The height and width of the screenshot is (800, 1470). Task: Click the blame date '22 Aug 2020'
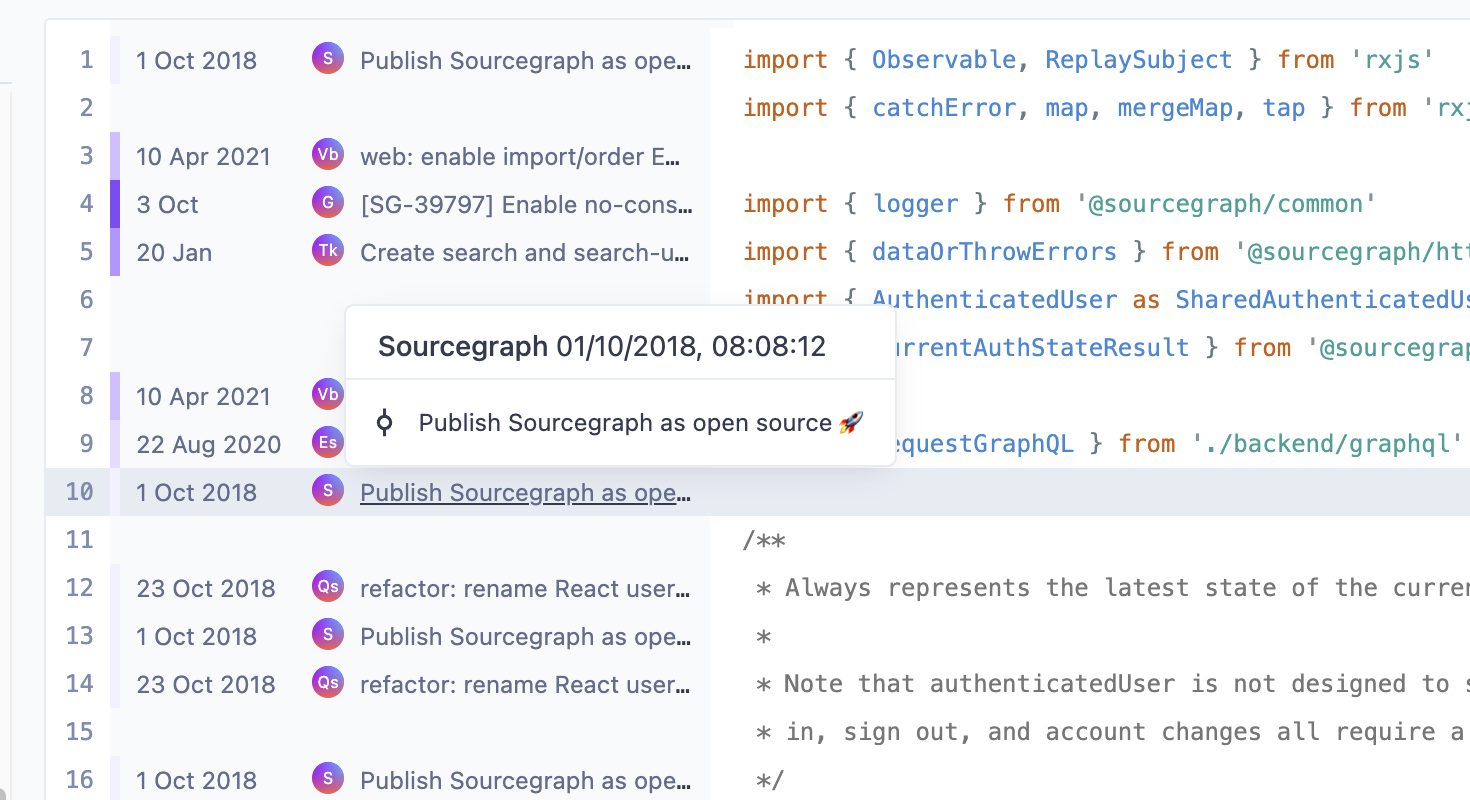[208, 445]
